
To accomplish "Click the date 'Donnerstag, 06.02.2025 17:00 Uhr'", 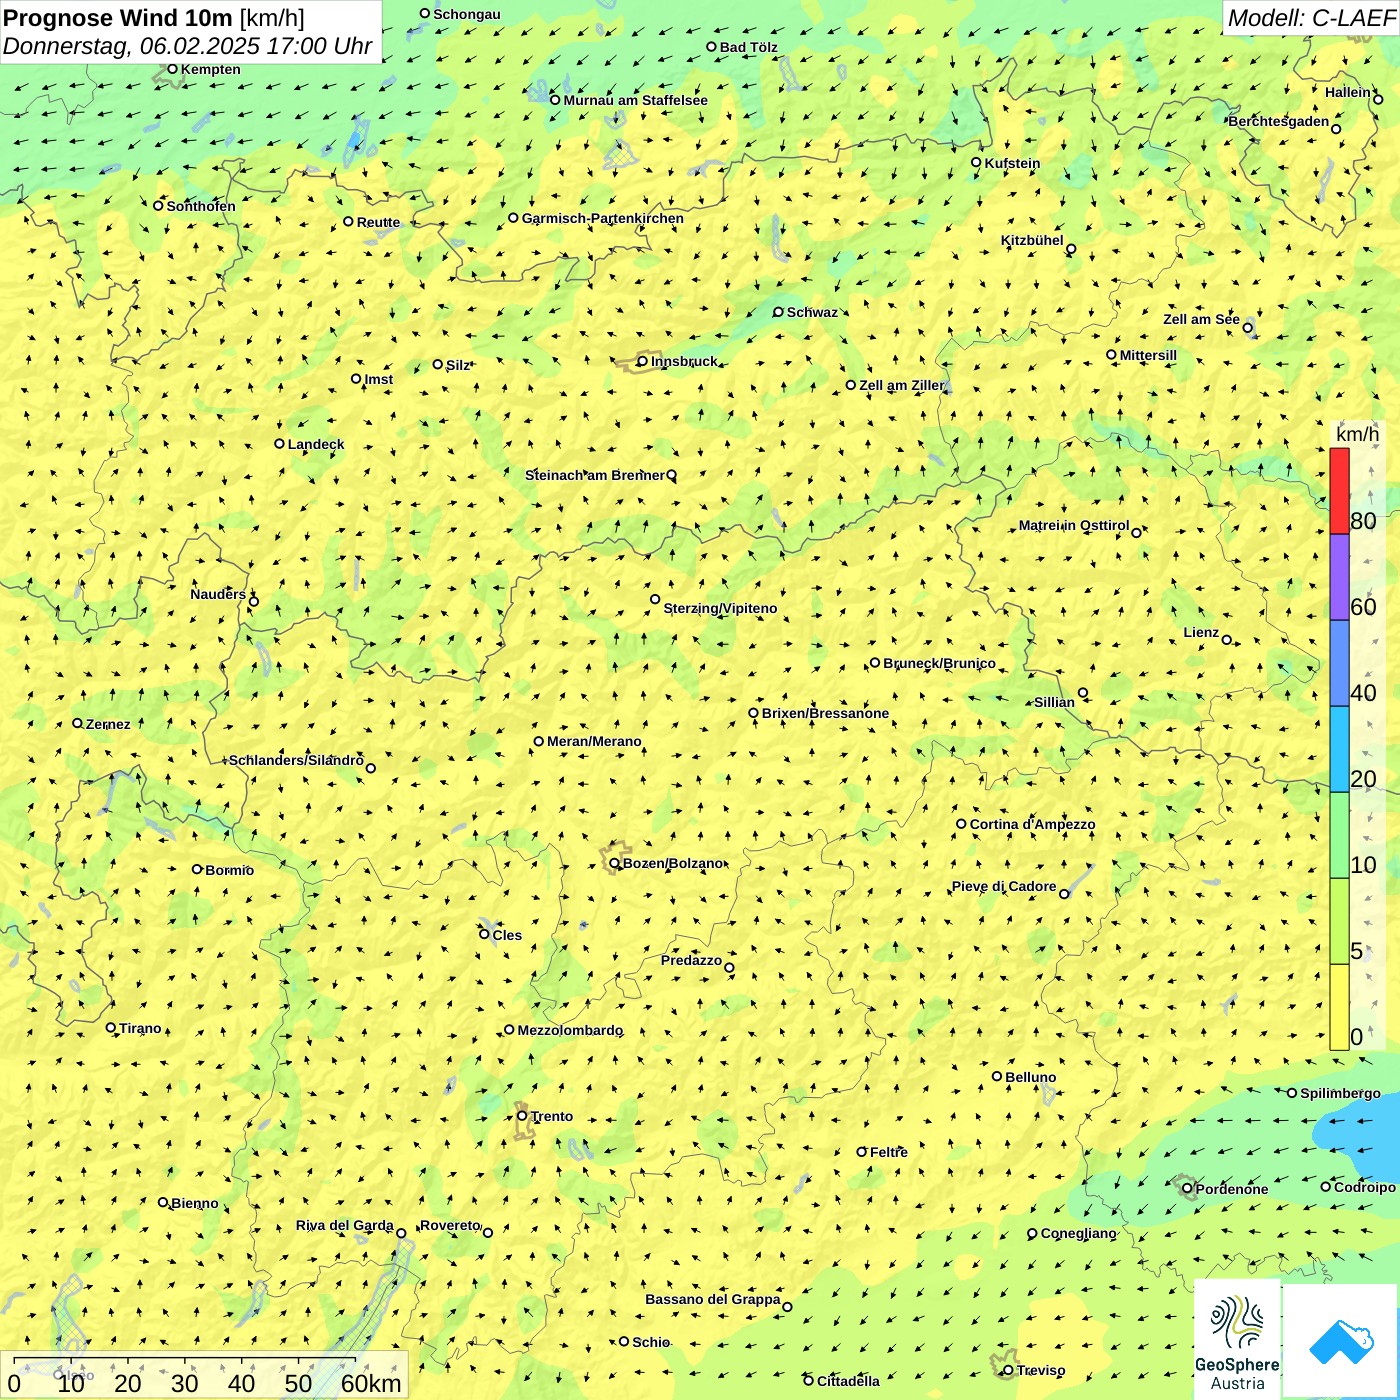I will pos(187,46).
